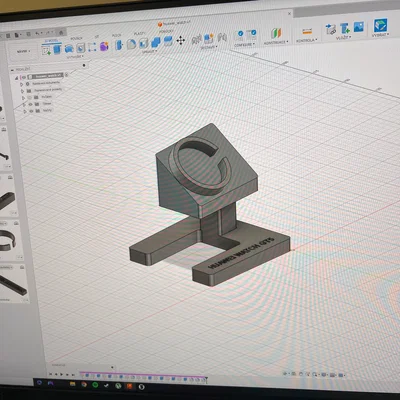The height and width of the screenshot is (400, 400).
Task: Select the Press Pull modify tool
Action: (119, 45)
